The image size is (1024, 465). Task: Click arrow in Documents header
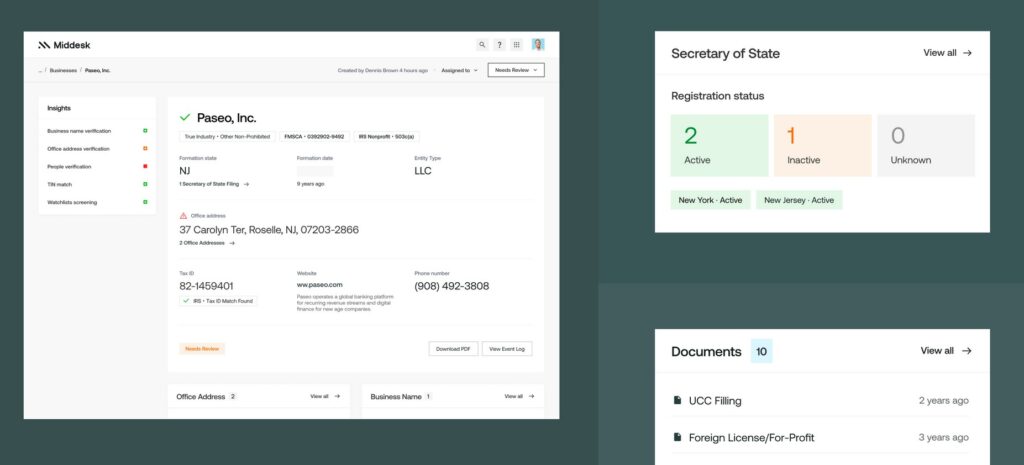pyautogui.click(x=967, y=351)
